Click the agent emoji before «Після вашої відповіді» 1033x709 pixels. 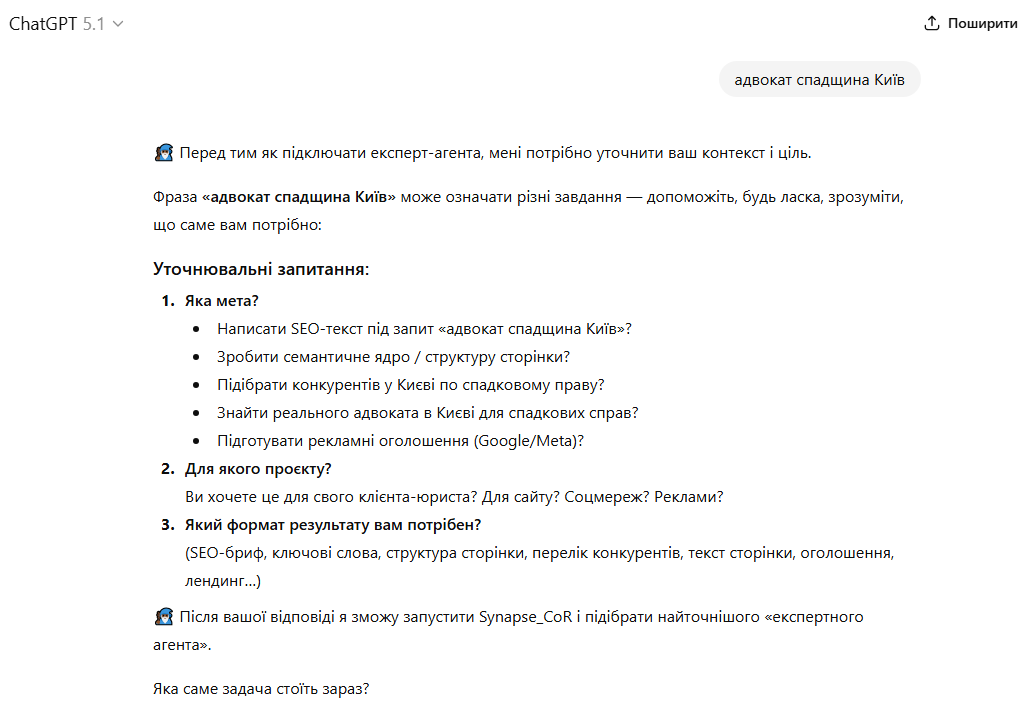[x=165, y=617]
